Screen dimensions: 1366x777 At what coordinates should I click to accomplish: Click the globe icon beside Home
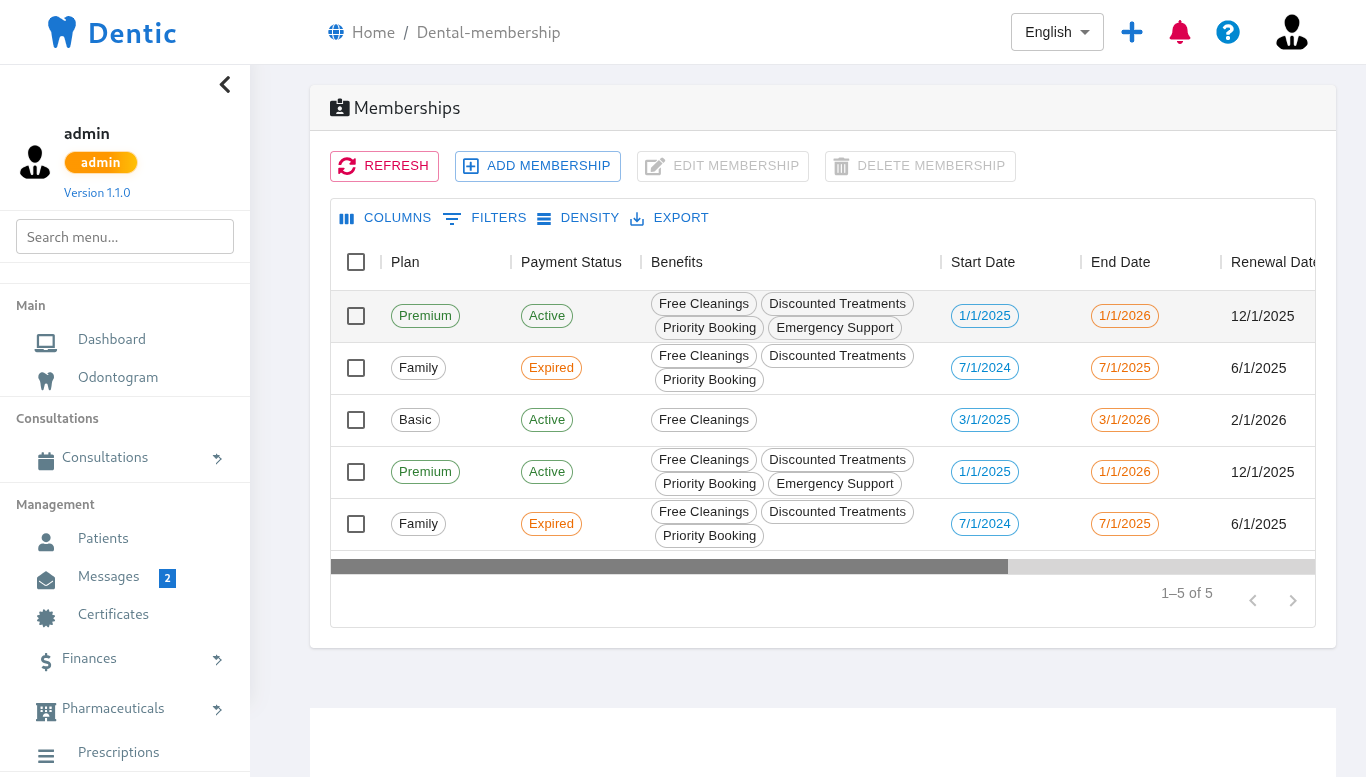pos(336,32)
